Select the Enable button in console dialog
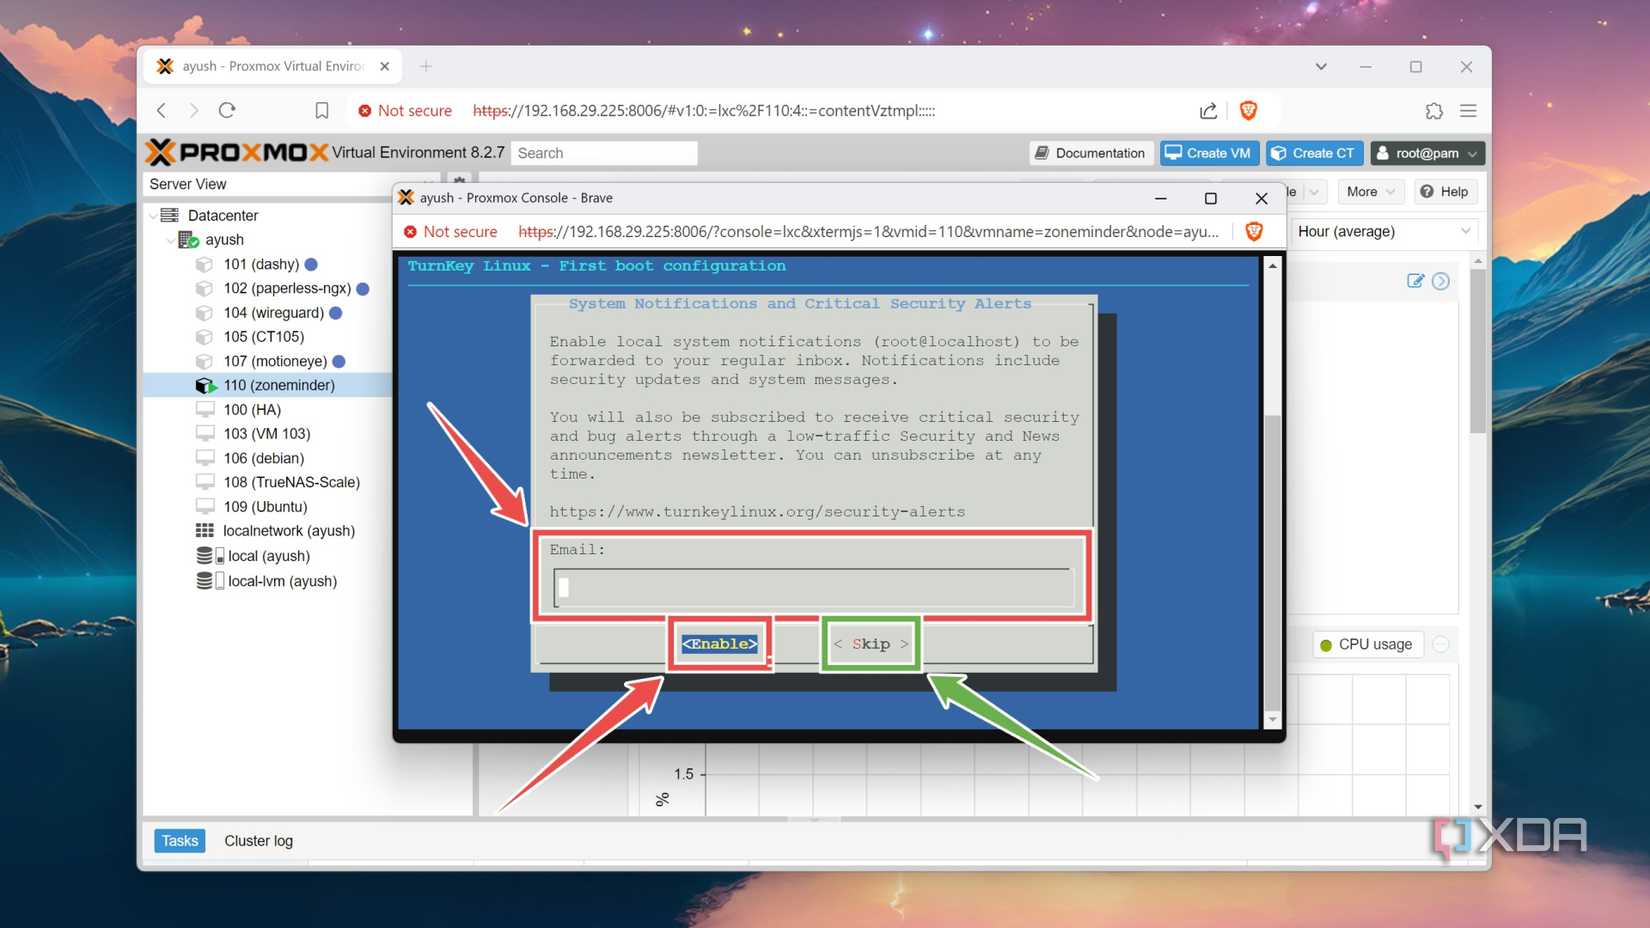Viewport: 1650px width, 928px height. (x=720, y=644)
